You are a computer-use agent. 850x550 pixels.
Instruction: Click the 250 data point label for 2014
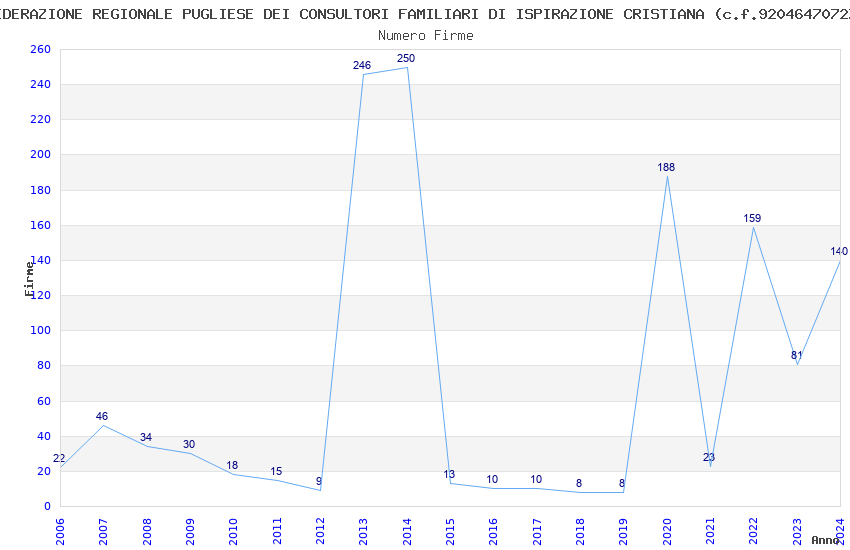click(x=405, y=58)
